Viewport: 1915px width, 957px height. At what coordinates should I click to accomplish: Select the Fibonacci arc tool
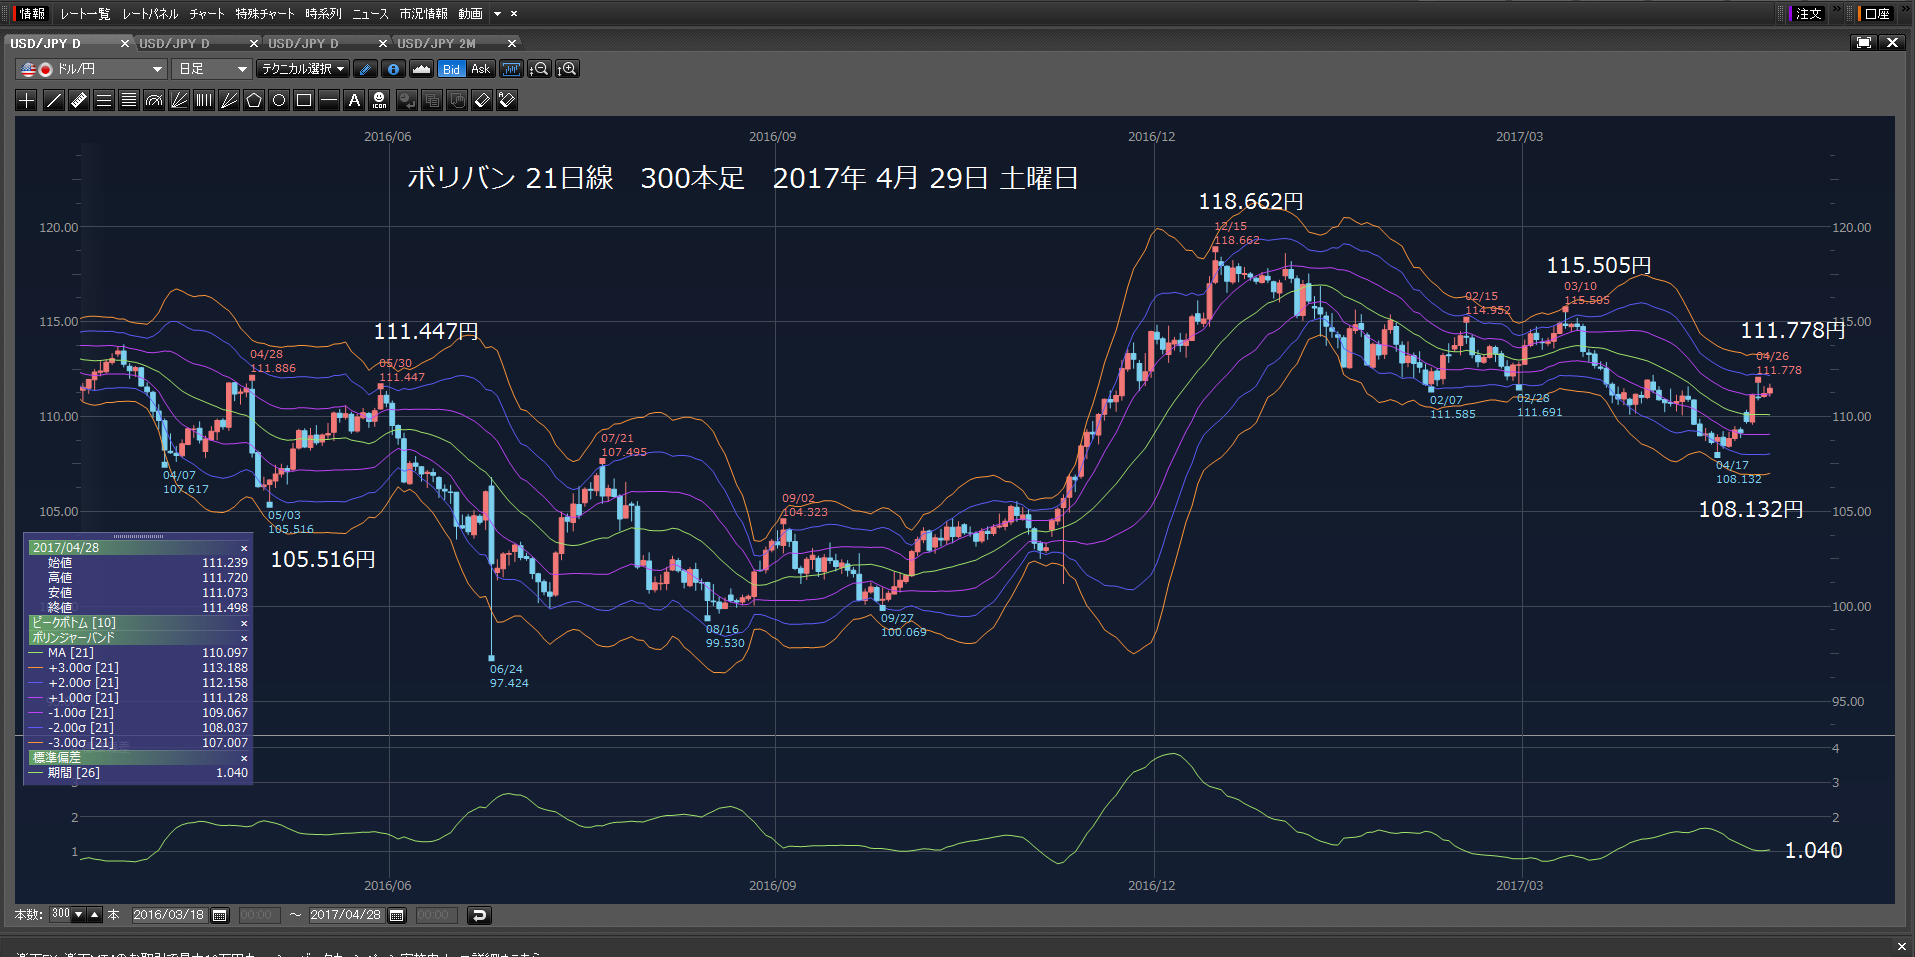pos(154,100)
